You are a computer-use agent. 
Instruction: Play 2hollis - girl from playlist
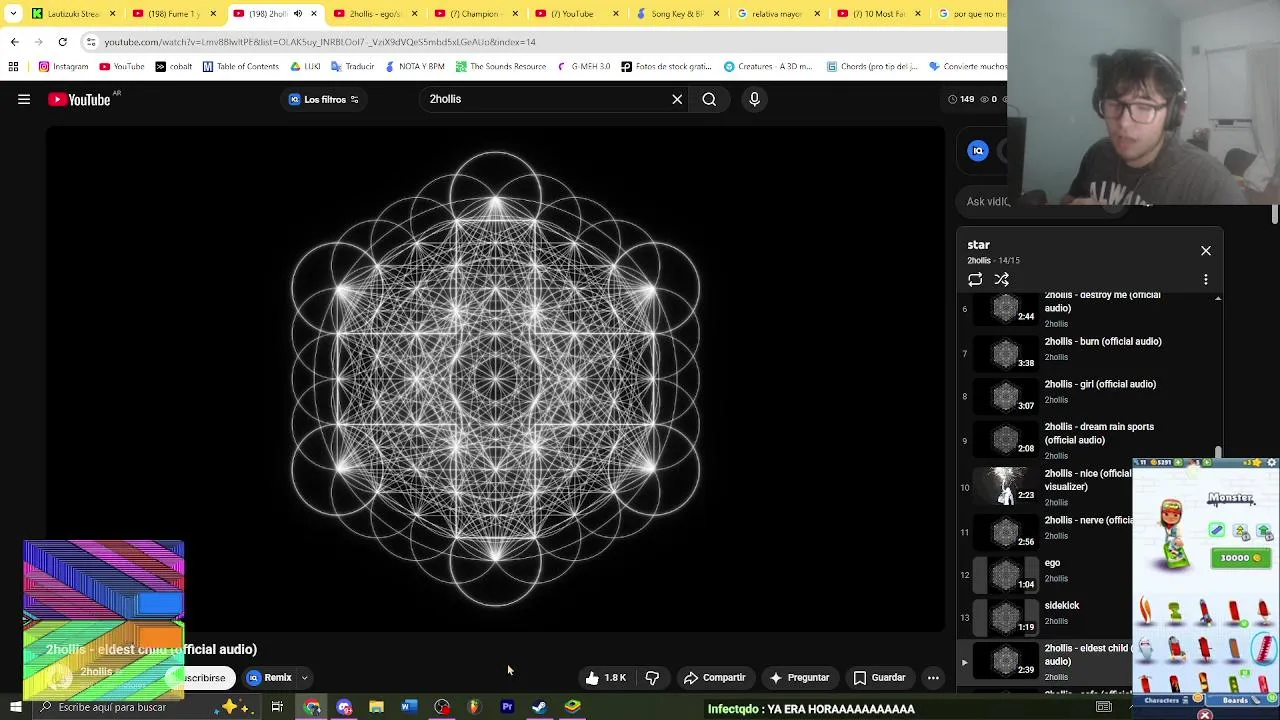point(1088,395)
